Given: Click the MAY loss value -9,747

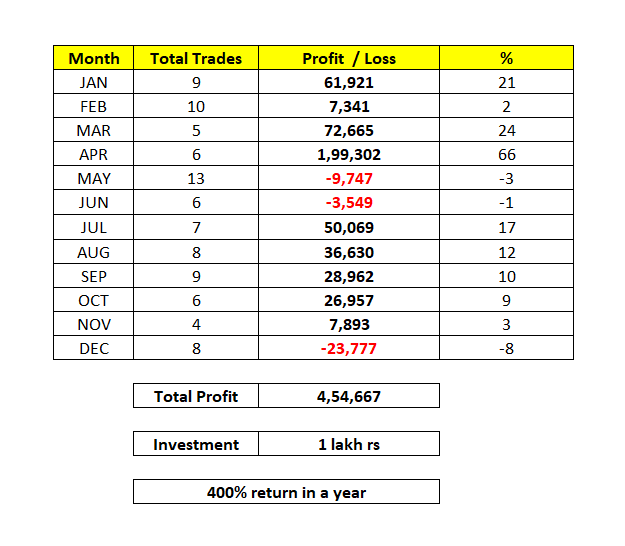Looking at the screenshot, I should coord(349,178).
